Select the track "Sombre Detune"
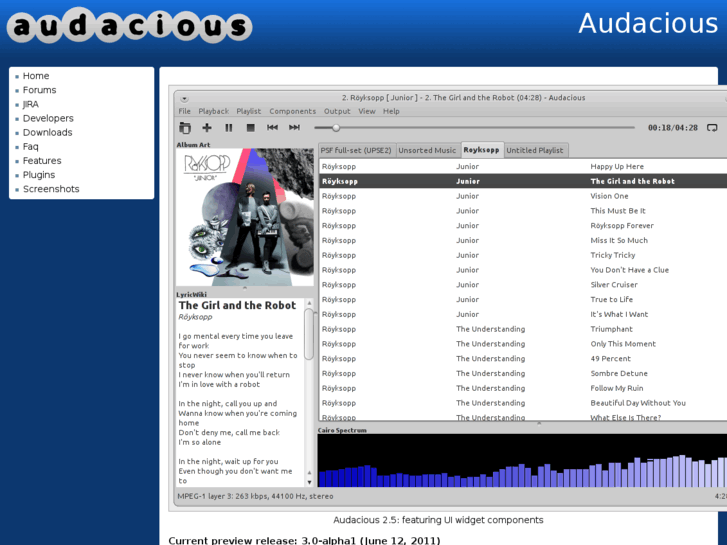The height and width of the screenshot is (545, 727). pyautogui.click(x=523, y=374)
